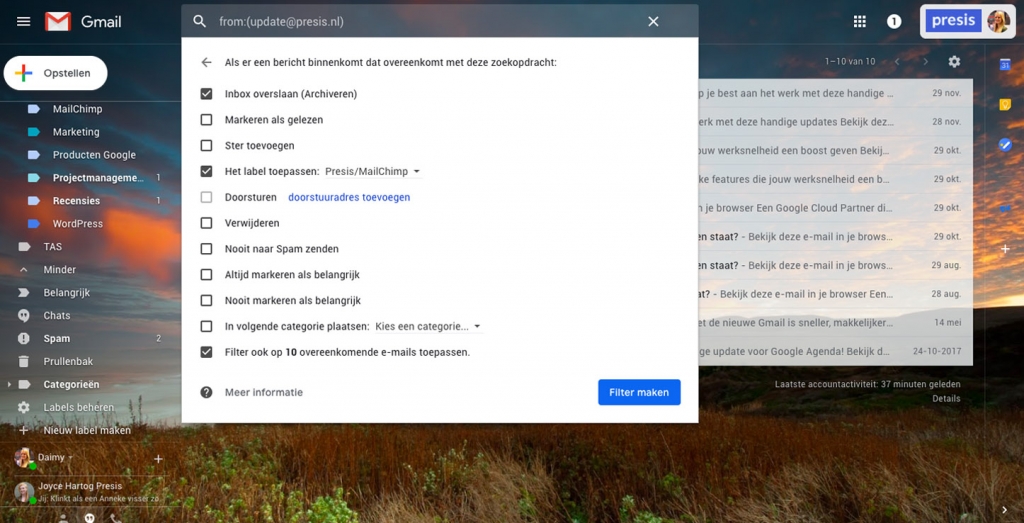Go to the previous page of results
The width and height of the screenshot is (1024, 523).
[x=897, y=61]
